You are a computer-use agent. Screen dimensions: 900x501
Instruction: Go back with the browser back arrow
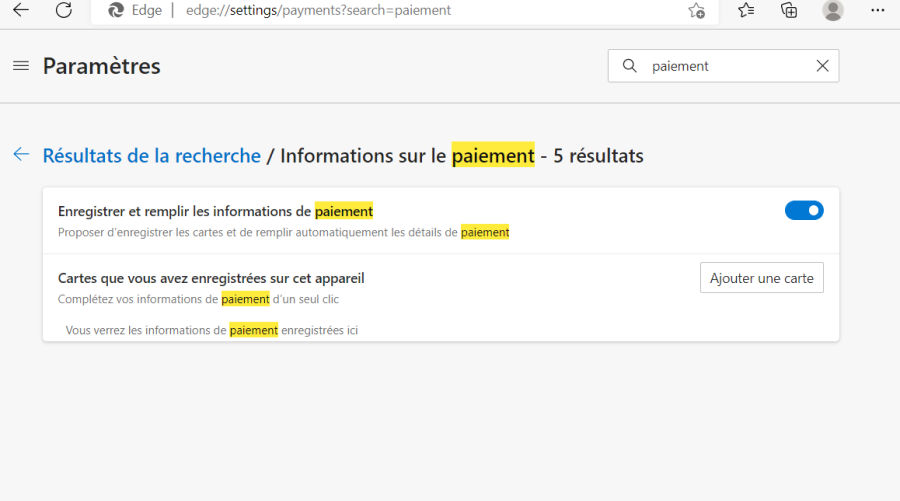coord(21,10)
